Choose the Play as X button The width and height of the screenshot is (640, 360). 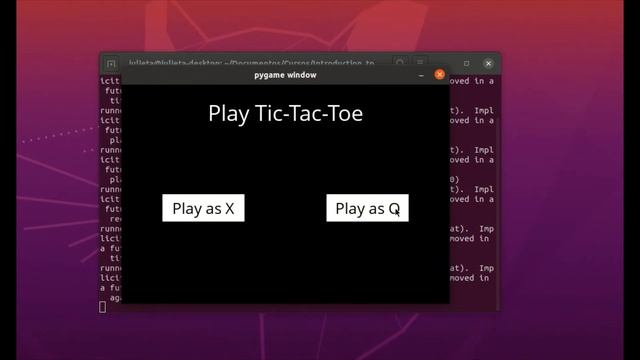tap(203, 208)
